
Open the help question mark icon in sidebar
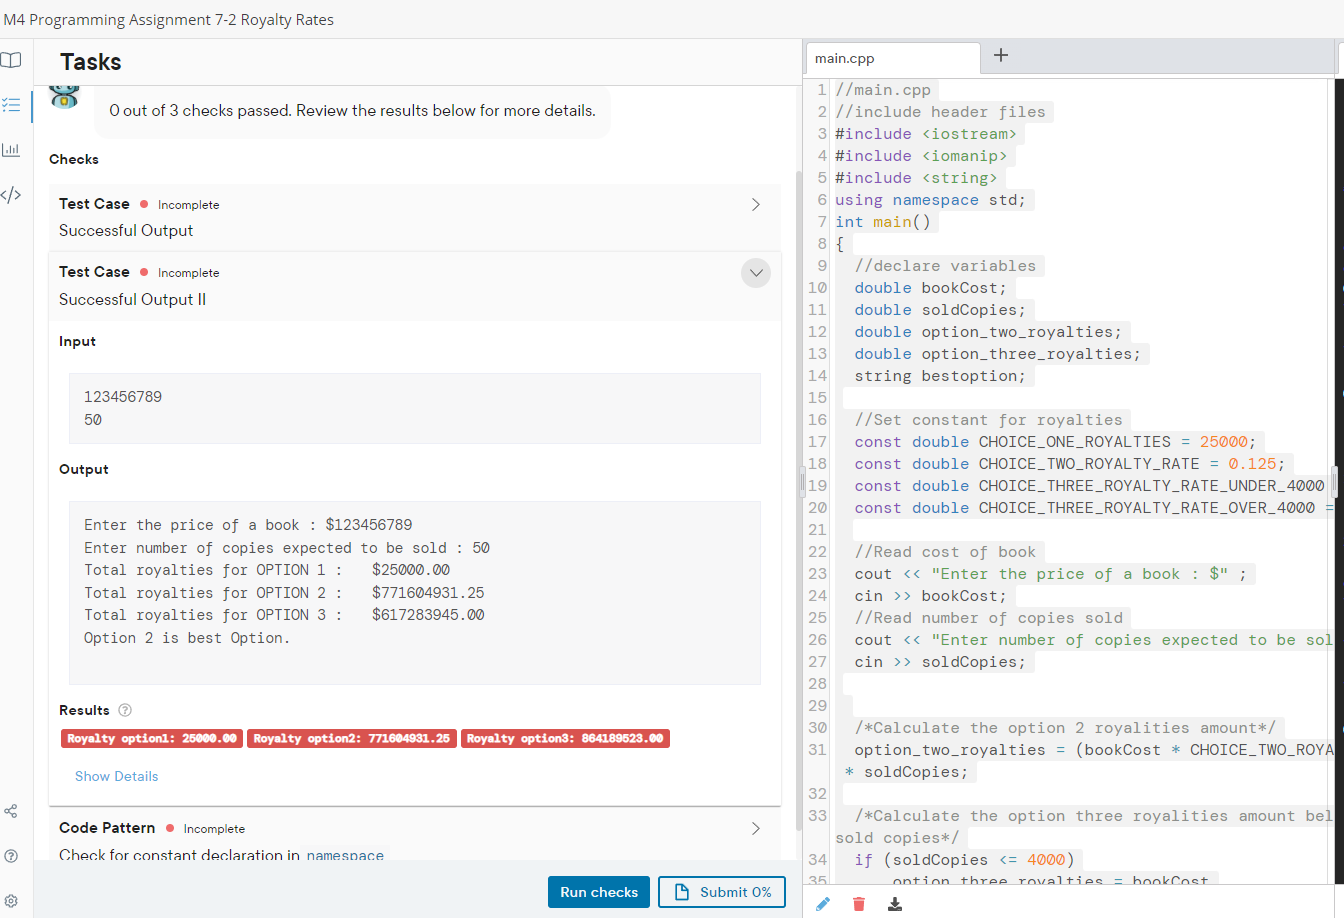click(x=11, y=856)
